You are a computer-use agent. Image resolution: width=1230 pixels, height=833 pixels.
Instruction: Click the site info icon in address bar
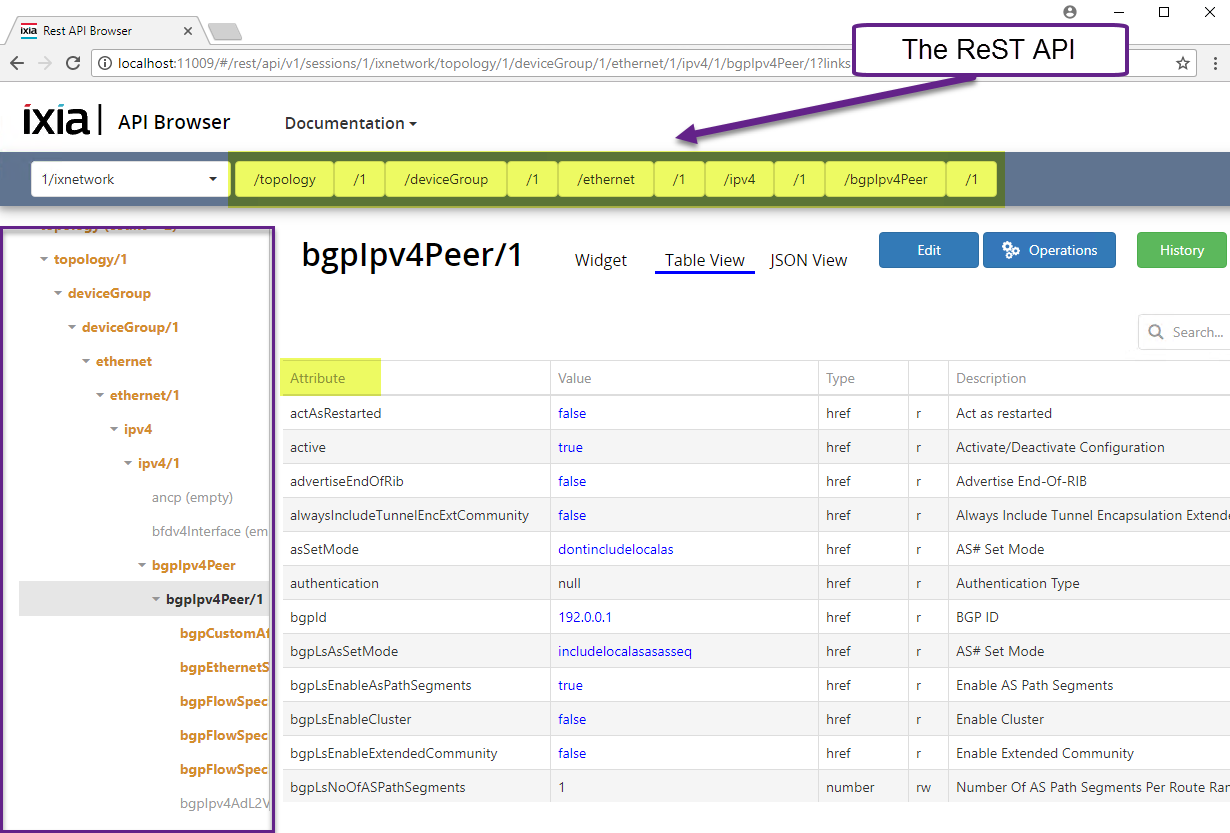(106, 63)
